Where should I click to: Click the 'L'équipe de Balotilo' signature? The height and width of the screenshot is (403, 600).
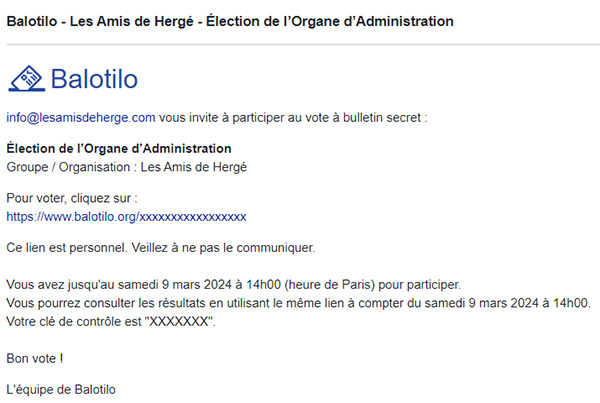61,390
